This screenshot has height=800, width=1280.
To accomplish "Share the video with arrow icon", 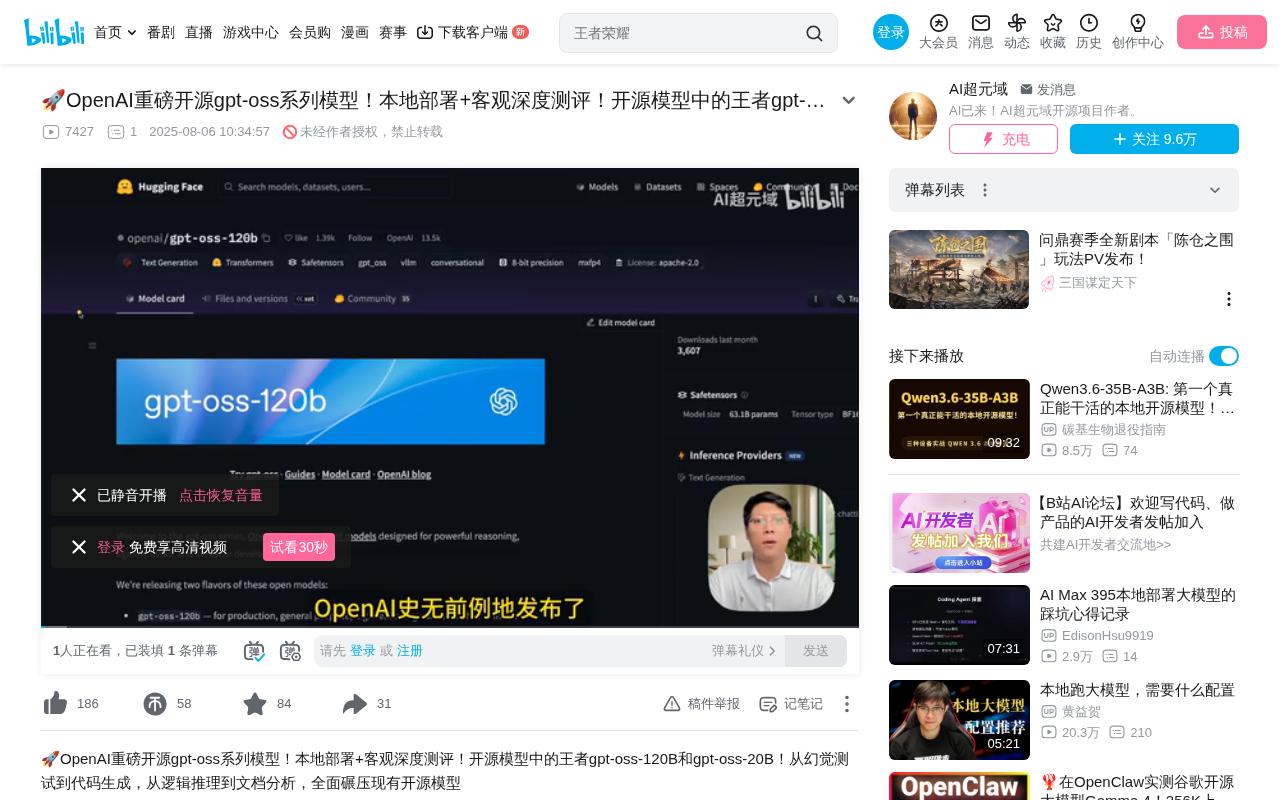I will click(x=355, y=704).
